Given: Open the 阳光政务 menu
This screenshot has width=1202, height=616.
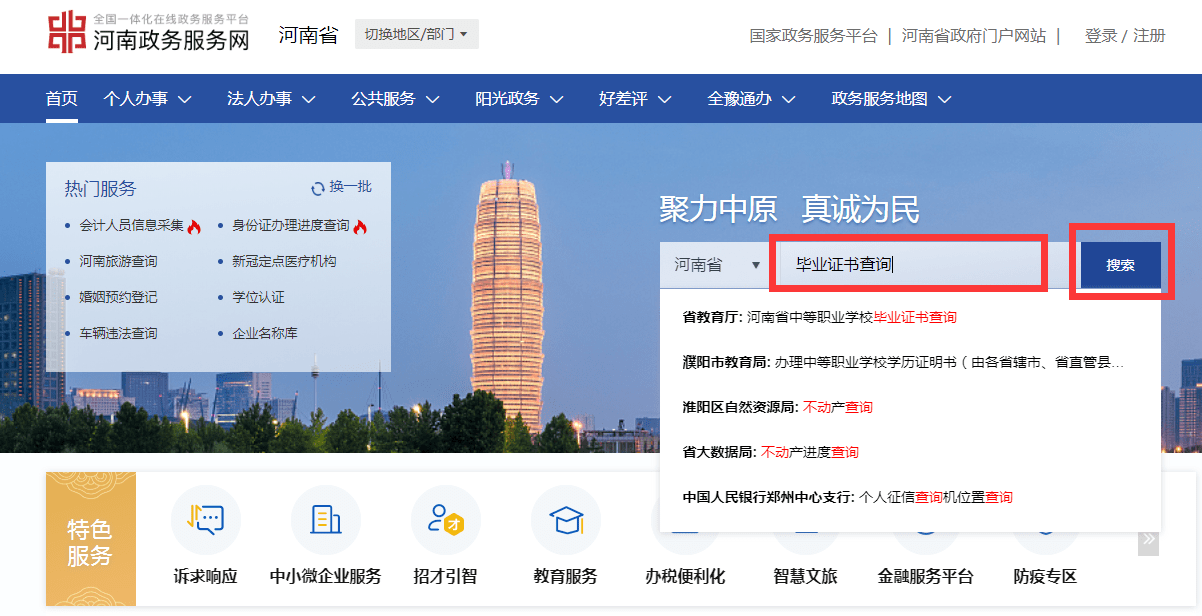Looking at the screenshot, I should tap(509, 98).
